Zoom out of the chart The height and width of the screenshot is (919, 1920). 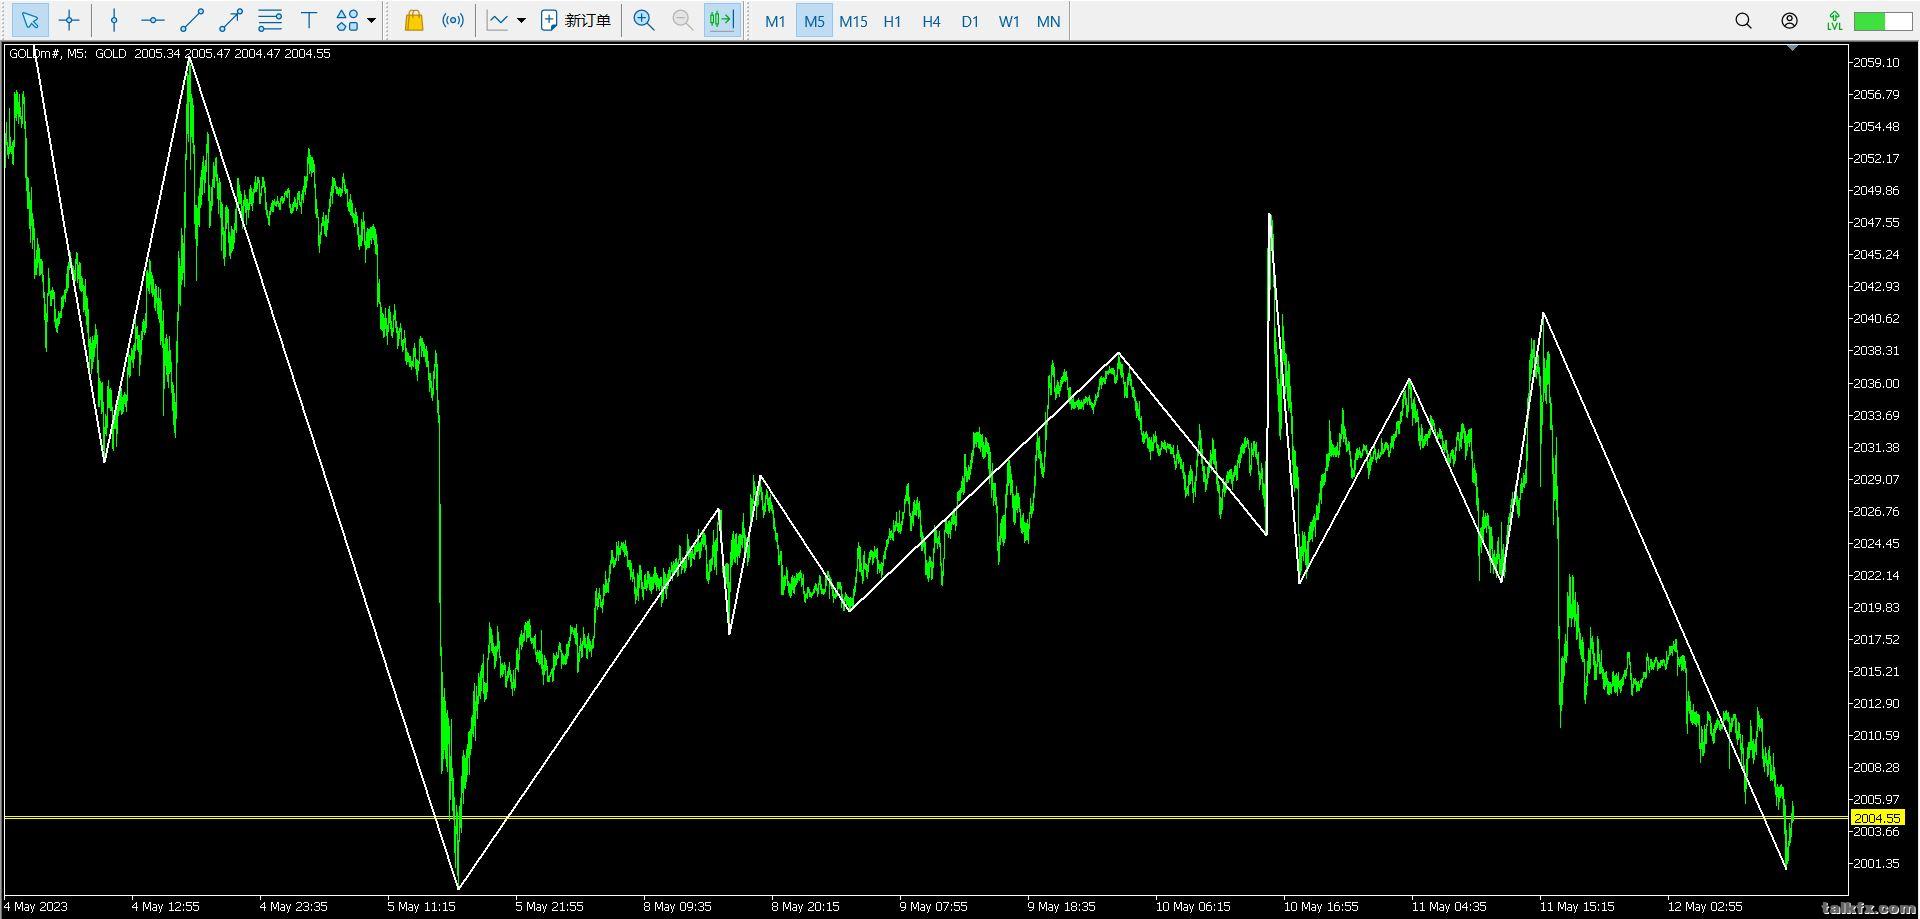tap(683, 20)
